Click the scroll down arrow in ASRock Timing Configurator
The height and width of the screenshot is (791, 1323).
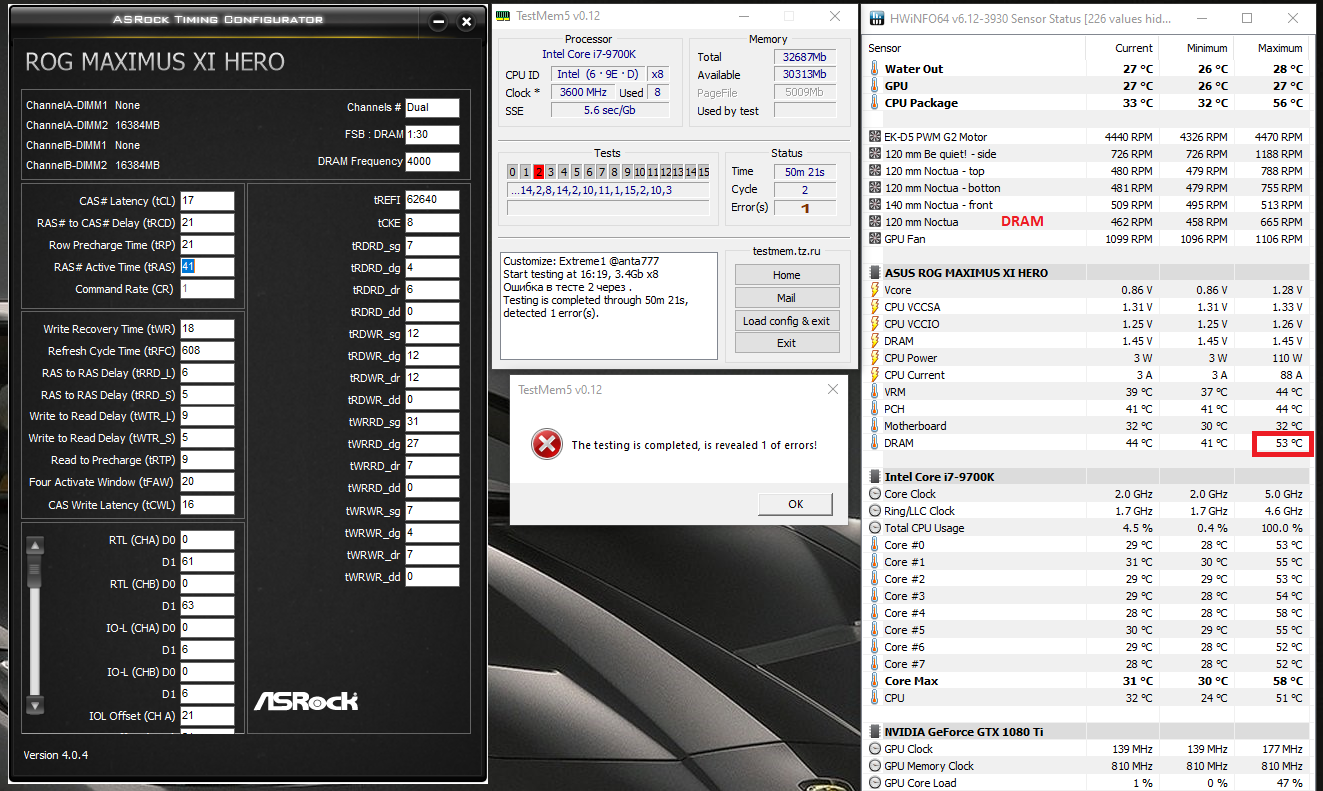(x=35, y=705)
